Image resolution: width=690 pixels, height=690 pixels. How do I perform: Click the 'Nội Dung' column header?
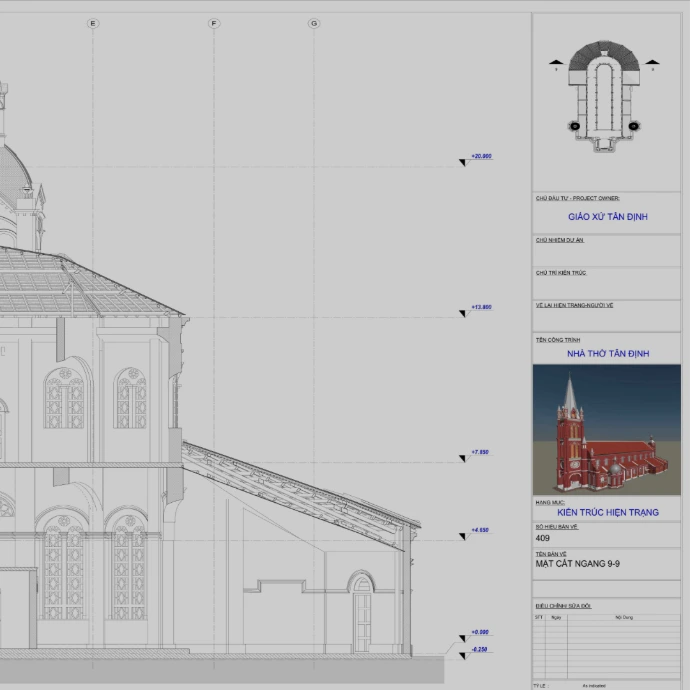624,617
